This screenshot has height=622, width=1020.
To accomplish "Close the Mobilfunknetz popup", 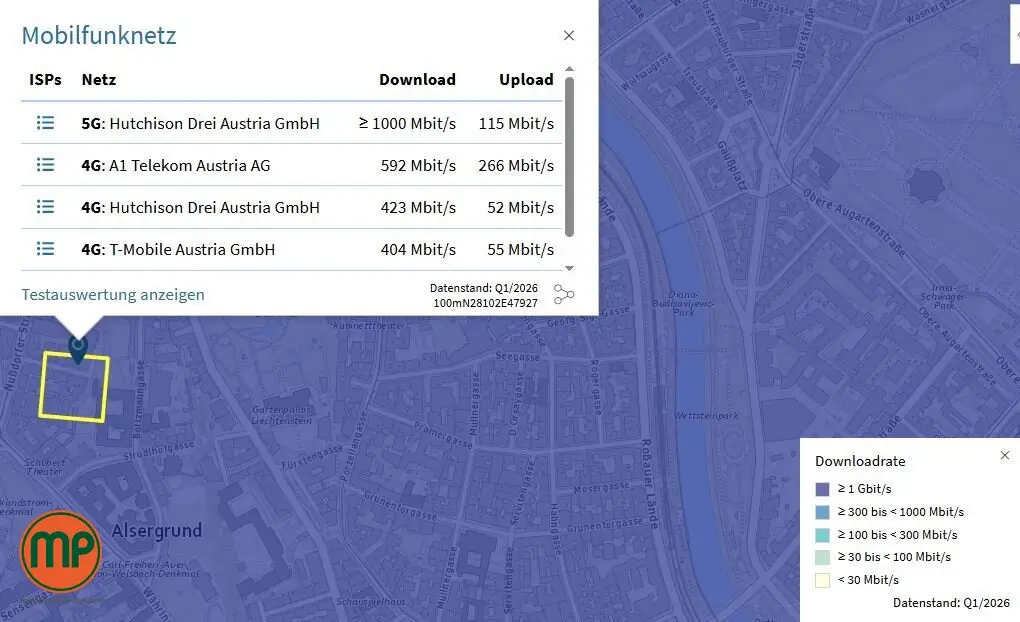I will click(569, 36).
